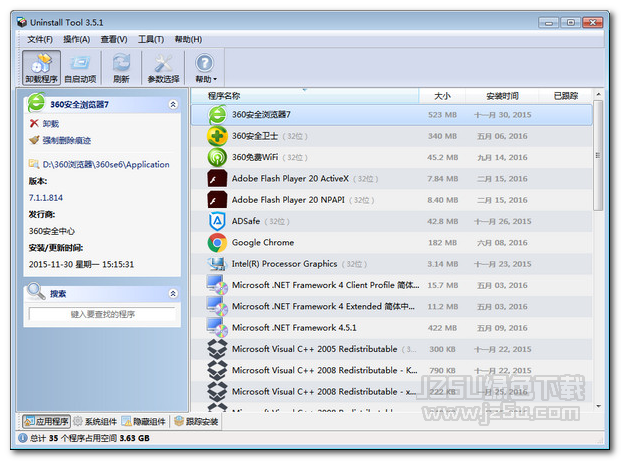Viewport: 621px width, 461px height.
Task: Open the 工具(T) menu
Action: point(150,39)
